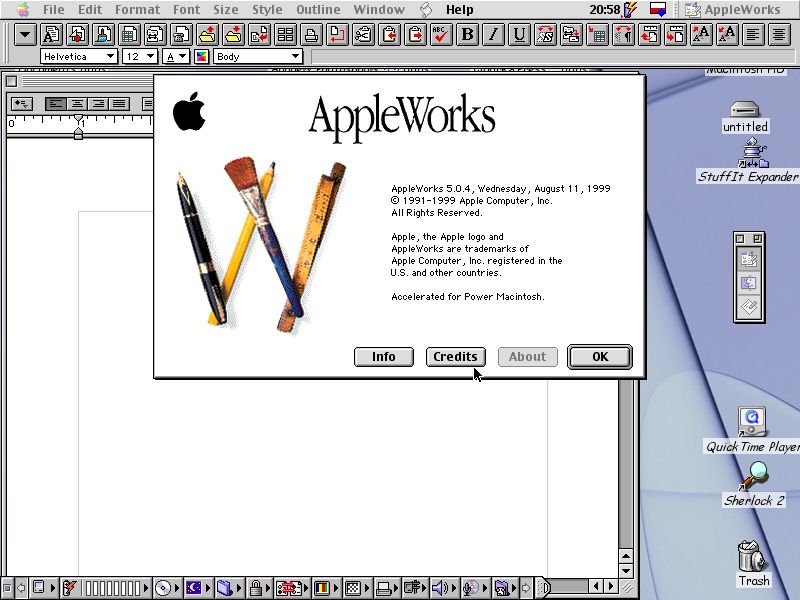Select right alignment in ruler bar
The height and width of the screenshot is (600, 800).
[98, 104]
